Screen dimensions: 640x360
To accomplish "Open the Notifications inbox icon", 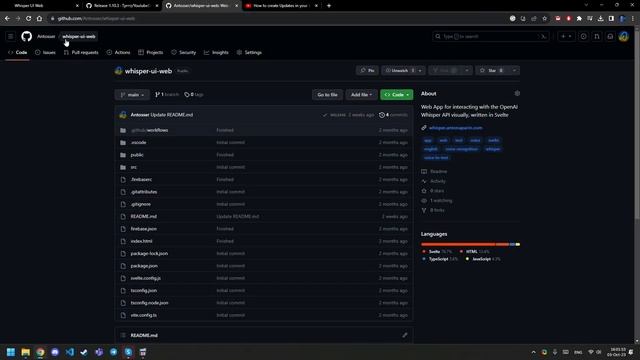I will tap(610, 36).
